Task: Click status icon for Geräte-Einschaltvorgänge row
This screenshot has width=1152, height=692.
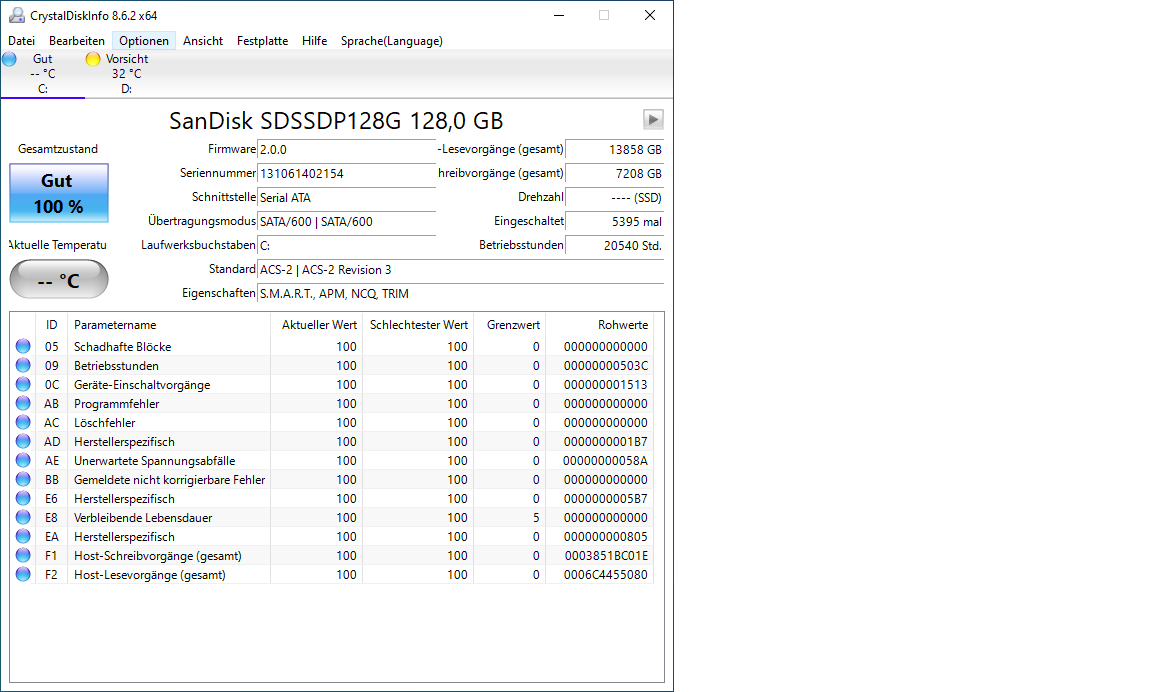Action: [24, 384]
